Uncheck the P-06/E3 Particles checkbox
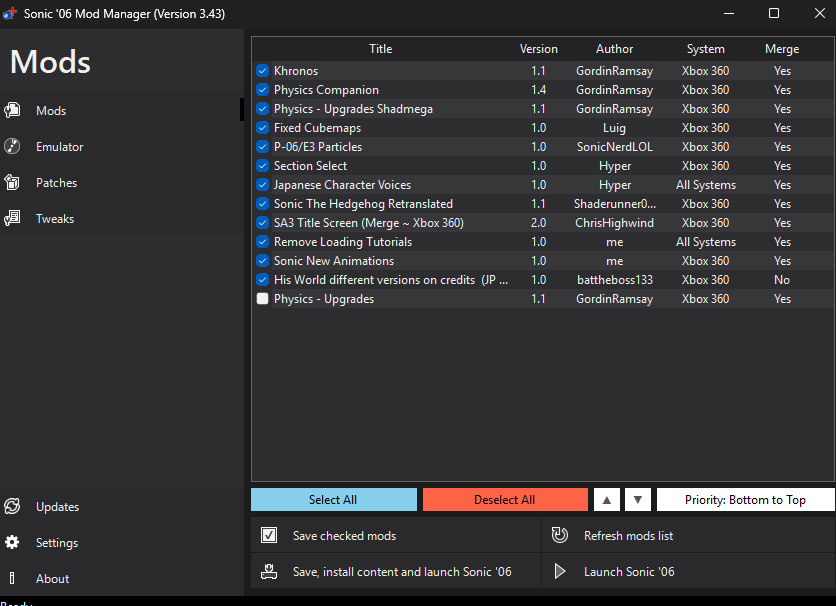 262,147
